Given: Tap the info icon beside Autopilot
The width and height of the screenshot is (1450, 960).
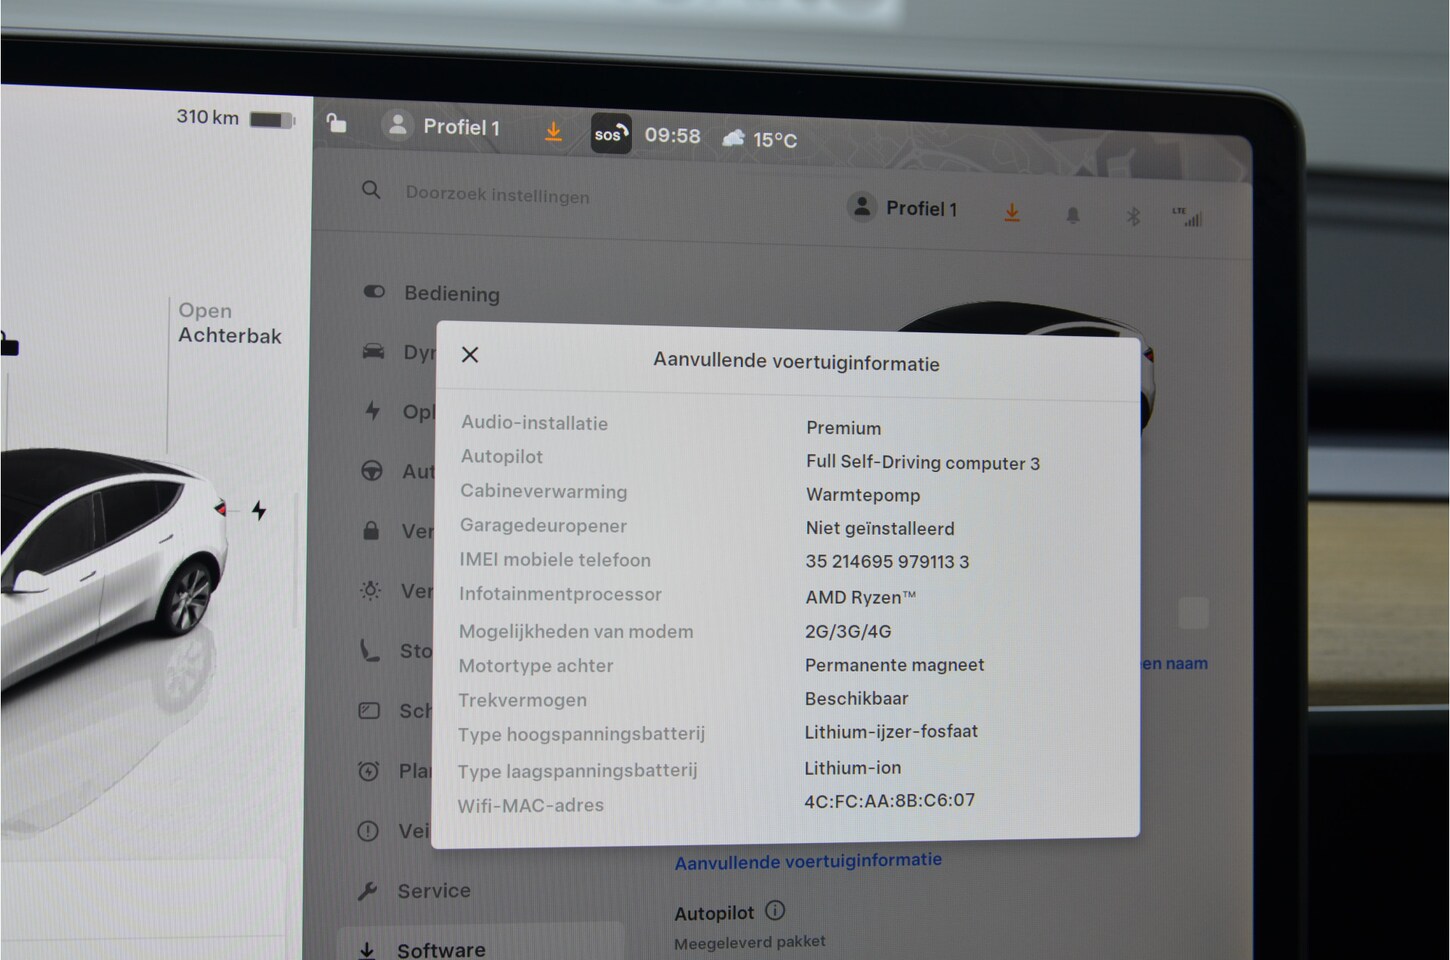Looking at the screenshot, I should point(775,911).
